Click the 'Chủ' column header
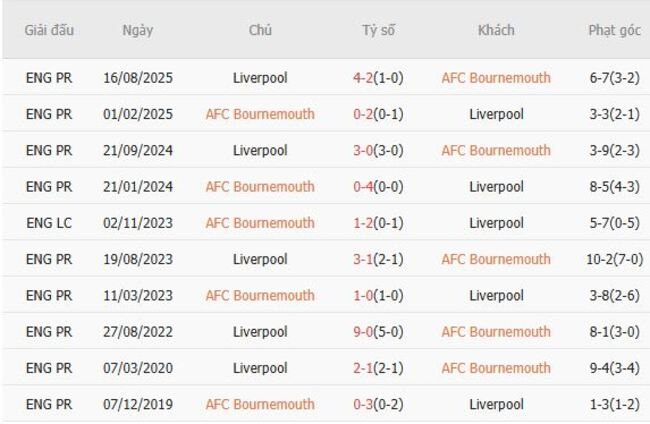 pyautogui.click(x=260, y=30)
